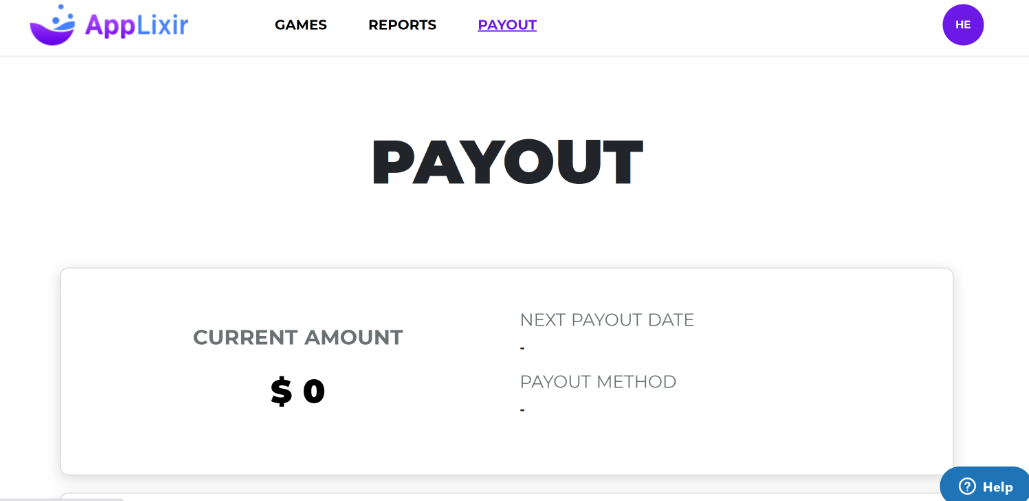Screen dimensions: 1029x501
Task: Click the top edge of the next card below
Action: click(x=500, y=494)
